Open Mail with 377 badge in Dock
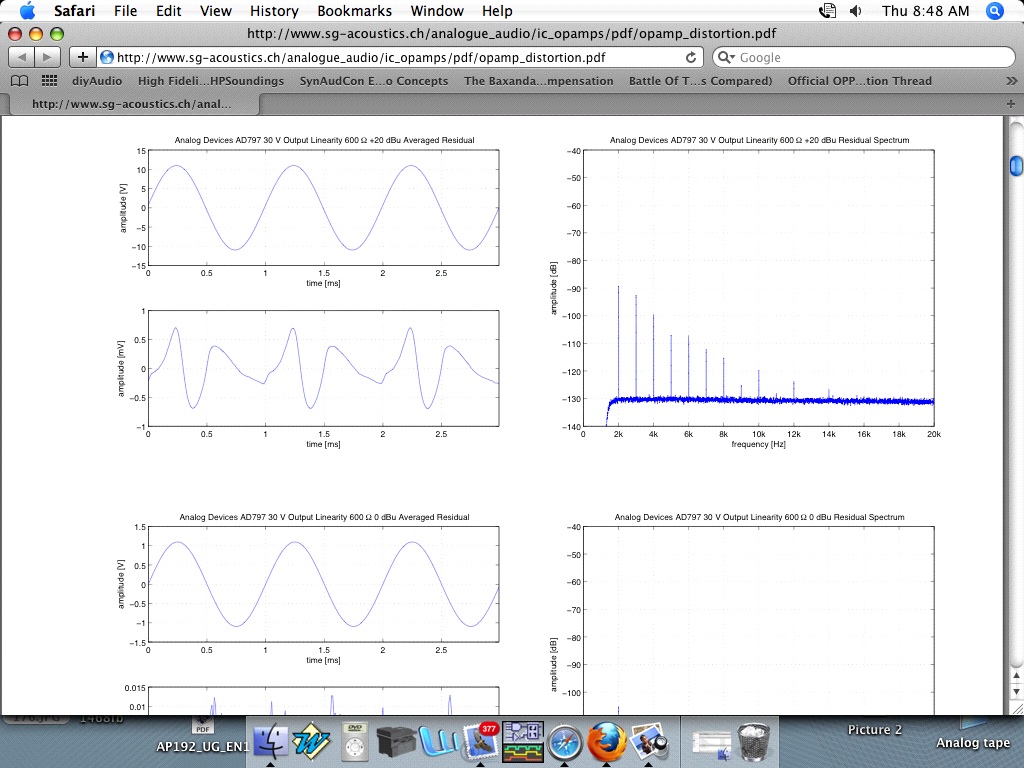 pos(481,742)
